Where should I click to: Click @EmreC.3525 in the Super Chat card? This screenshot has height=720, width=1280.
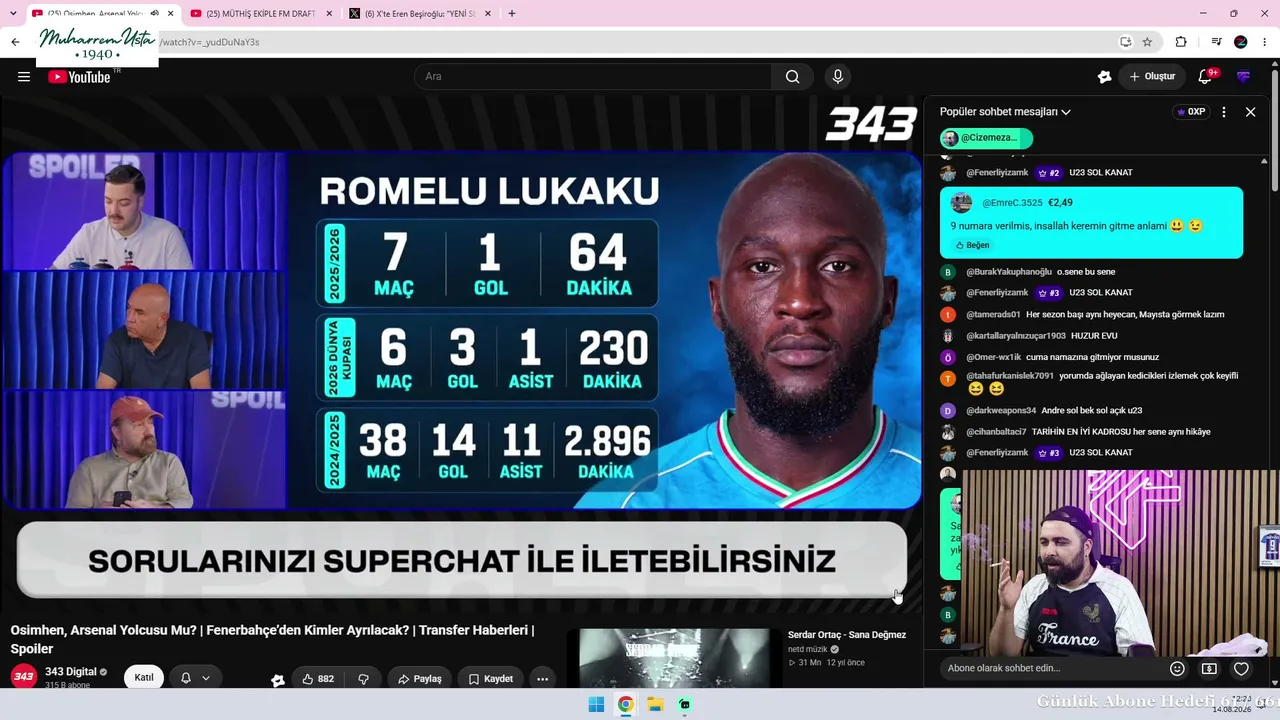(1012, 203)
